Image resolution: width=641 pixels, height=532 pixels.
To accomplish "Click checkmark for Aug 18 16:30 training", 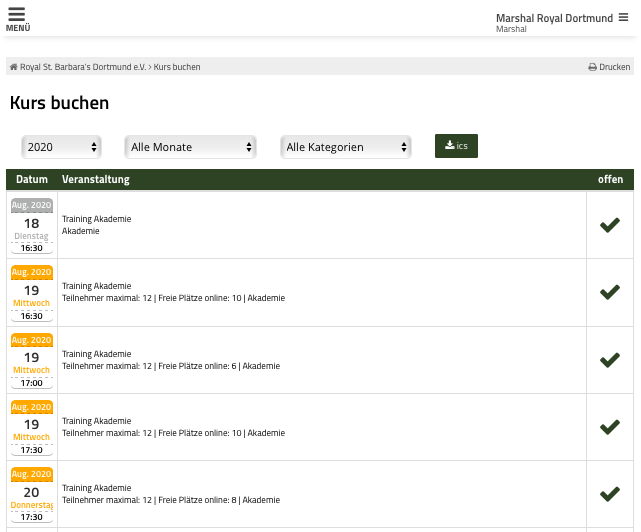I will tap(609, 225).
